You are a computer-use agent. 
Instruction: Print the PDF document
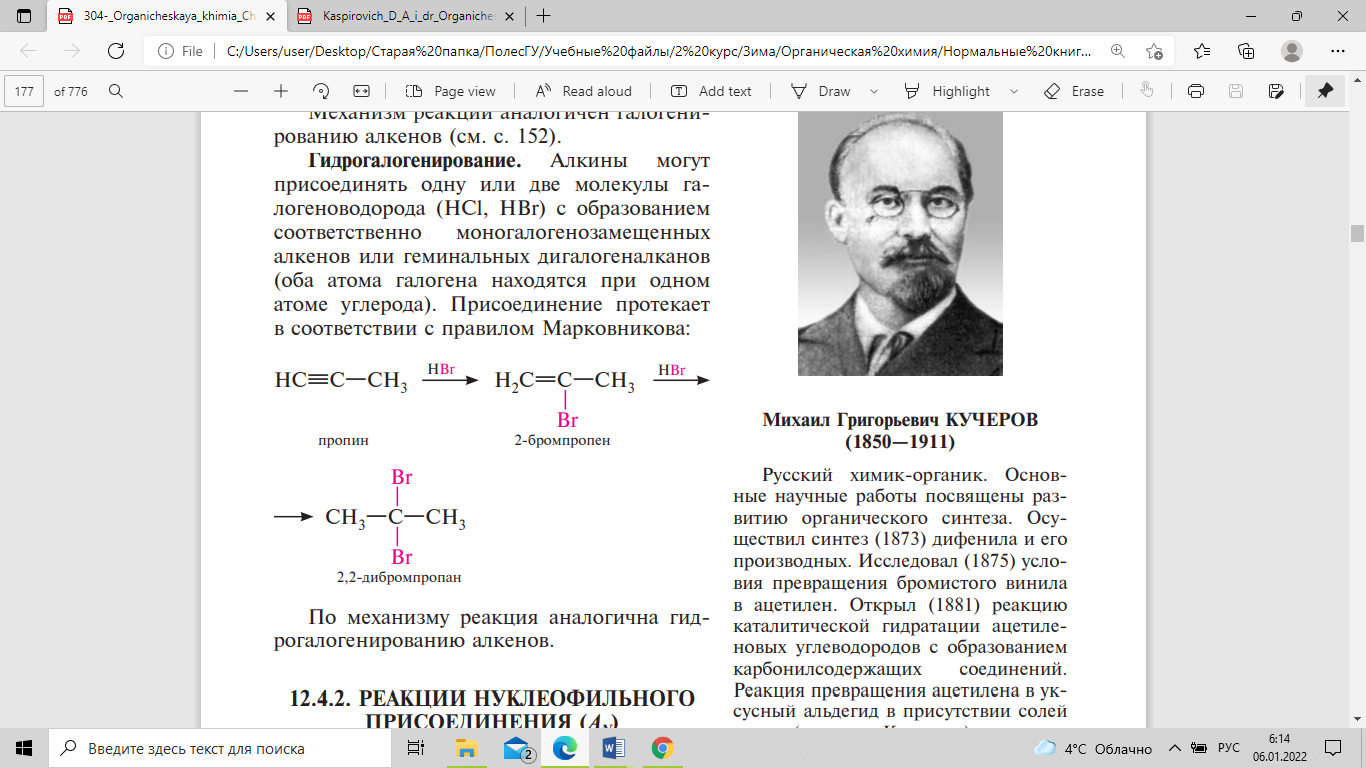tap(1195, 91)
